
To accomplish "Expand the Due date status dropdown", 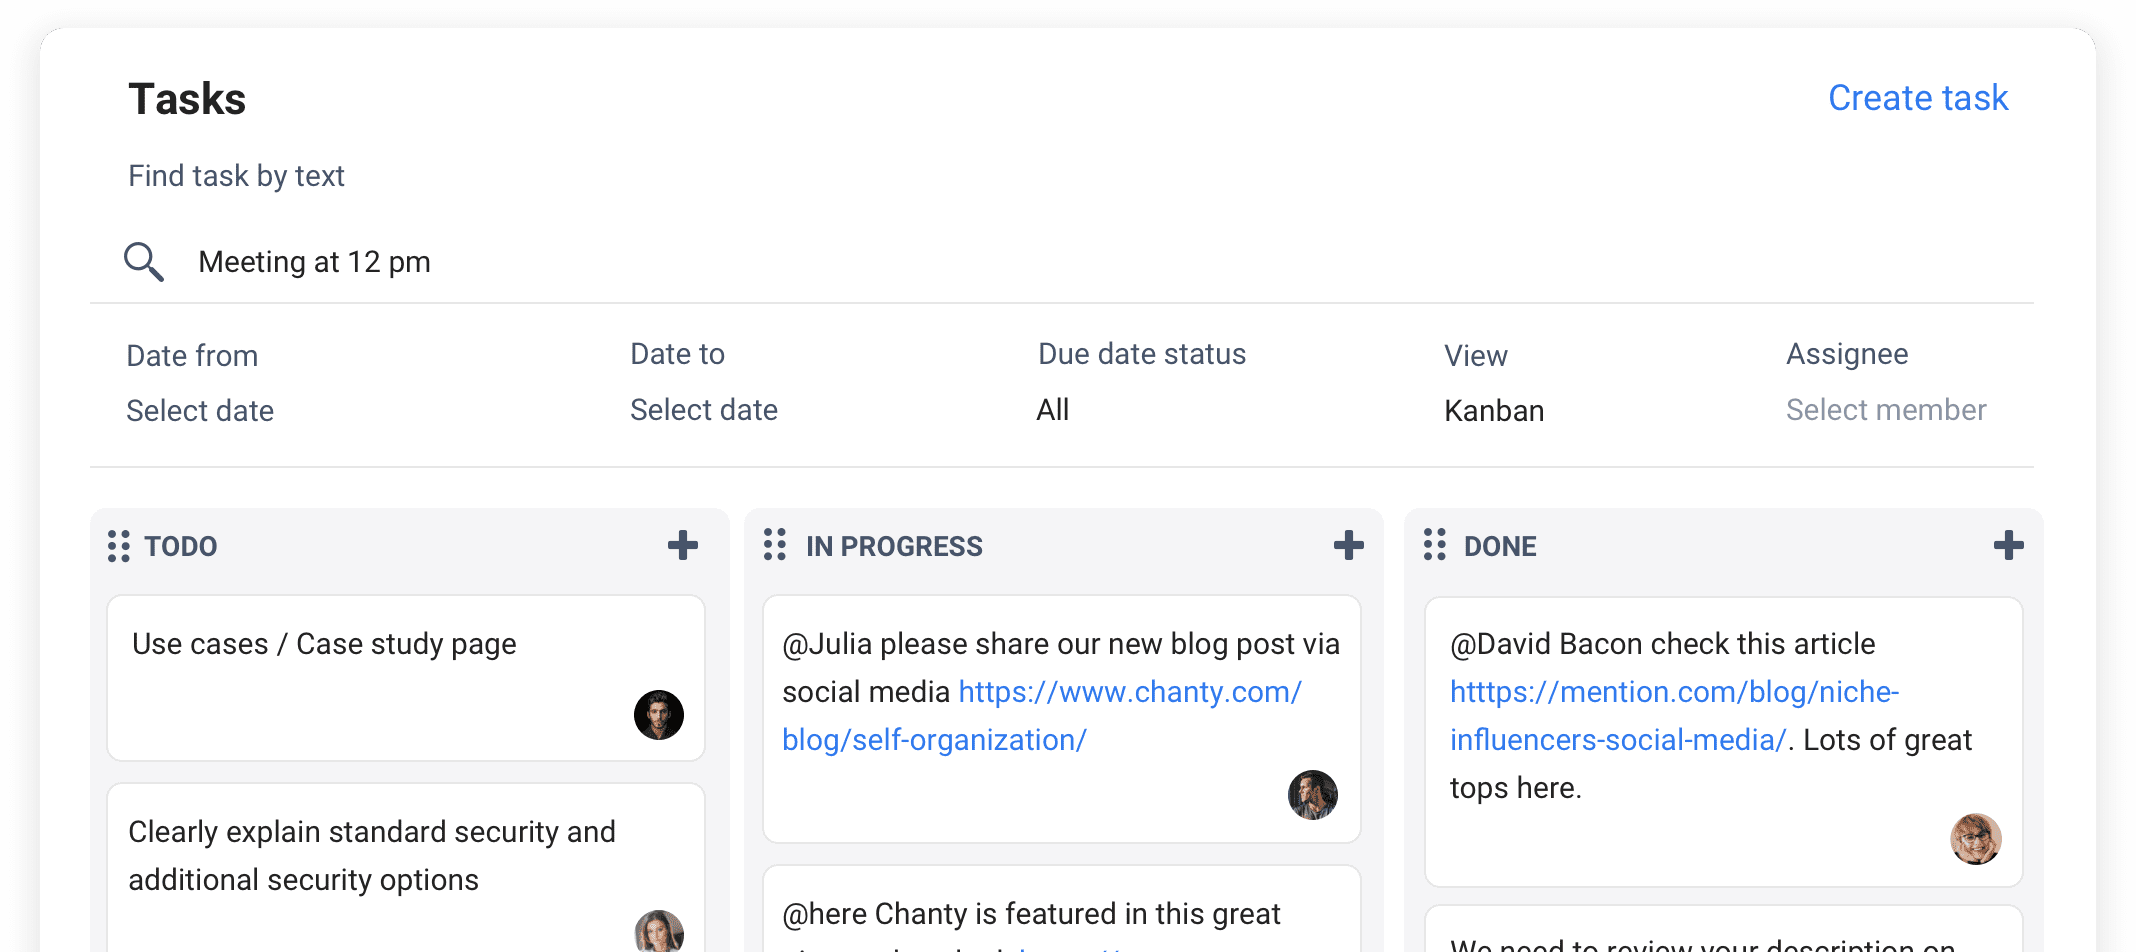I will [x=1053, y=410].
